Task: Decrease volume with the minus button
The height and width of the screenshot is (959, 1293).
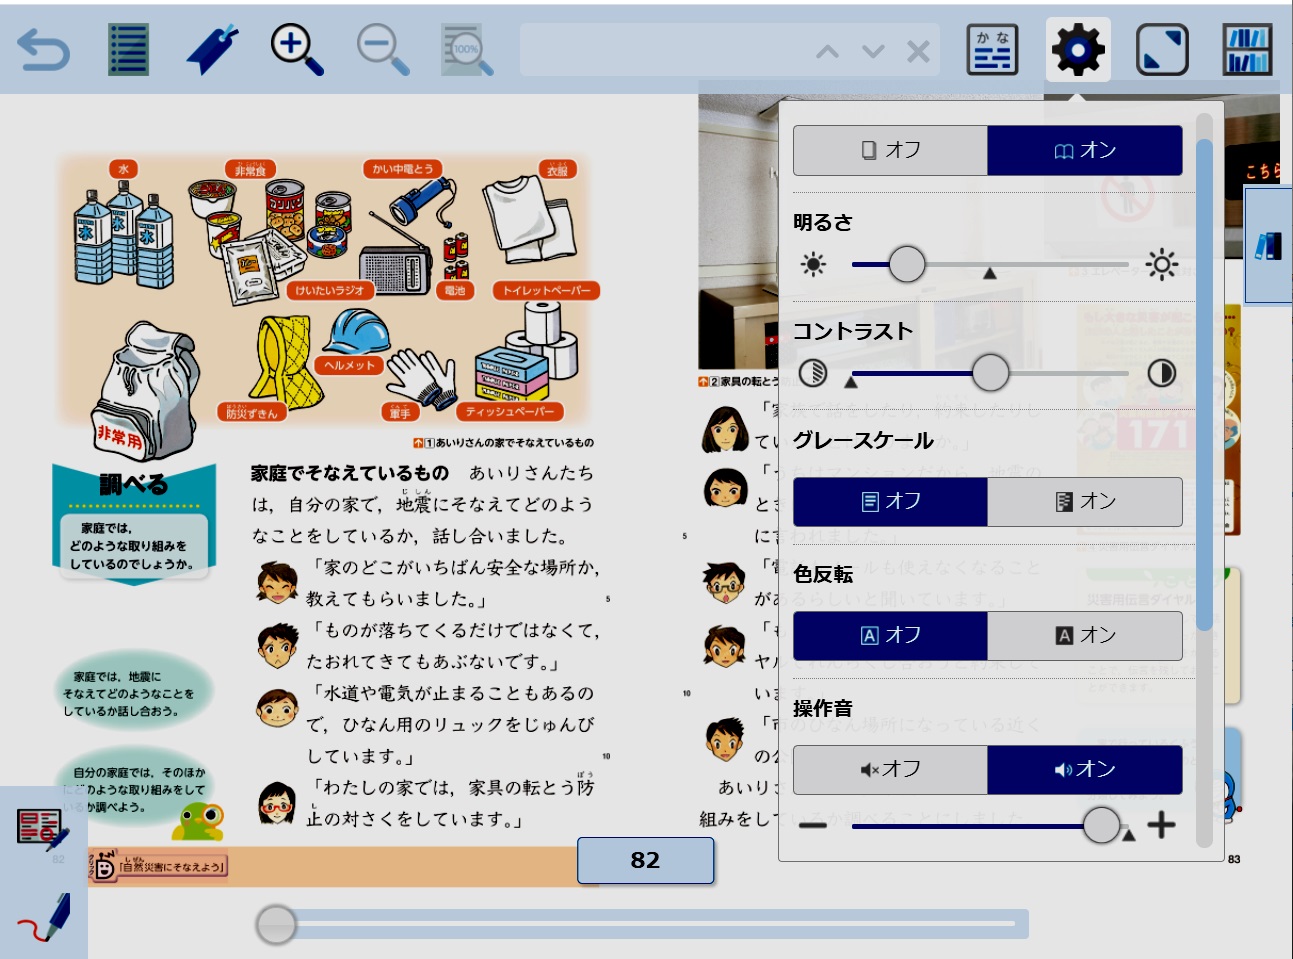Action: pos(813,825)
